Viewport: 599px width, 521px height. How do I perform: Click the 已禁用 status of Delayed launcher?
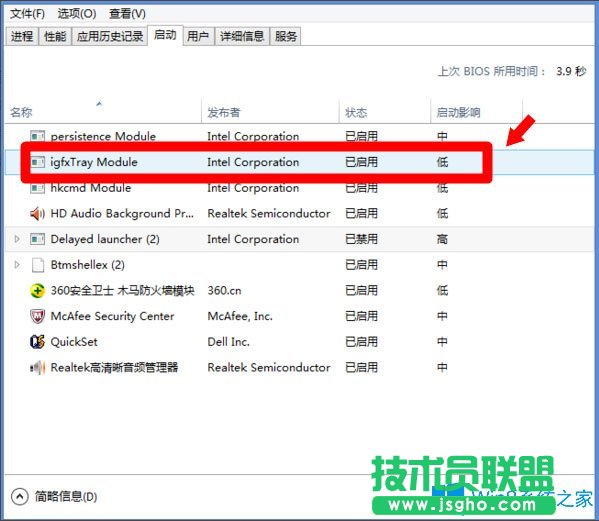point(361,239)
